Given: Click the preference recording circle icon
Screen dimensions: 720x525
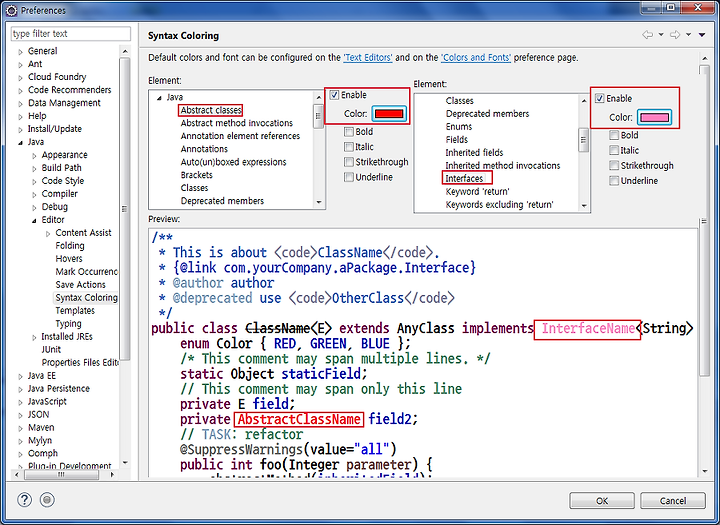Looking at the screenshot, I should click(47, 499).
